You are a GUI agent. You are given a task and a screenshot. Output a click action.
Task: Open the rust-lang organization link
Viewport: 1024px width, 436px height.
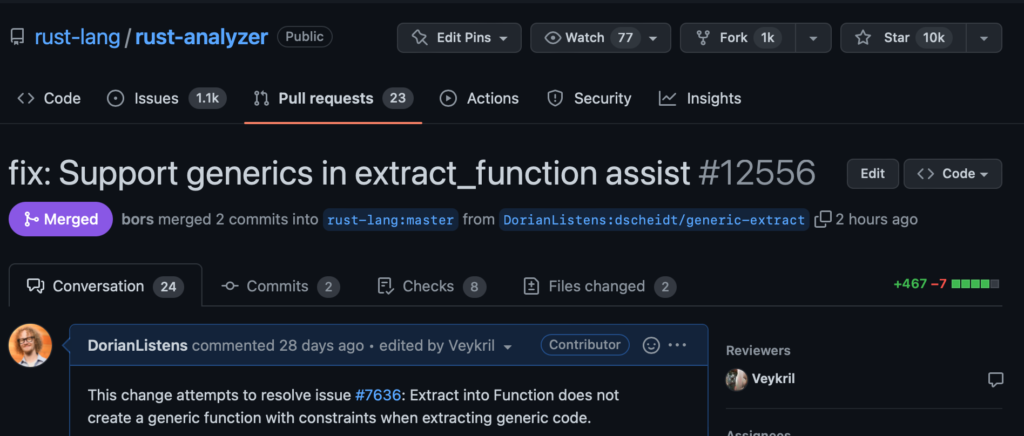pos(78,37)
